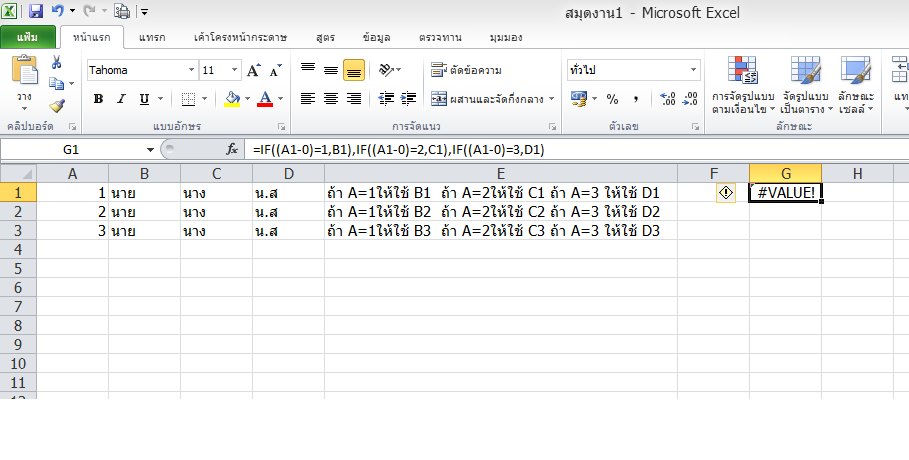Viewport: 909px width, 460px height.
Task: Open Conditional Formatting การจัดรูปแบบตามเงื่อนไข
Action: [743, 85]
